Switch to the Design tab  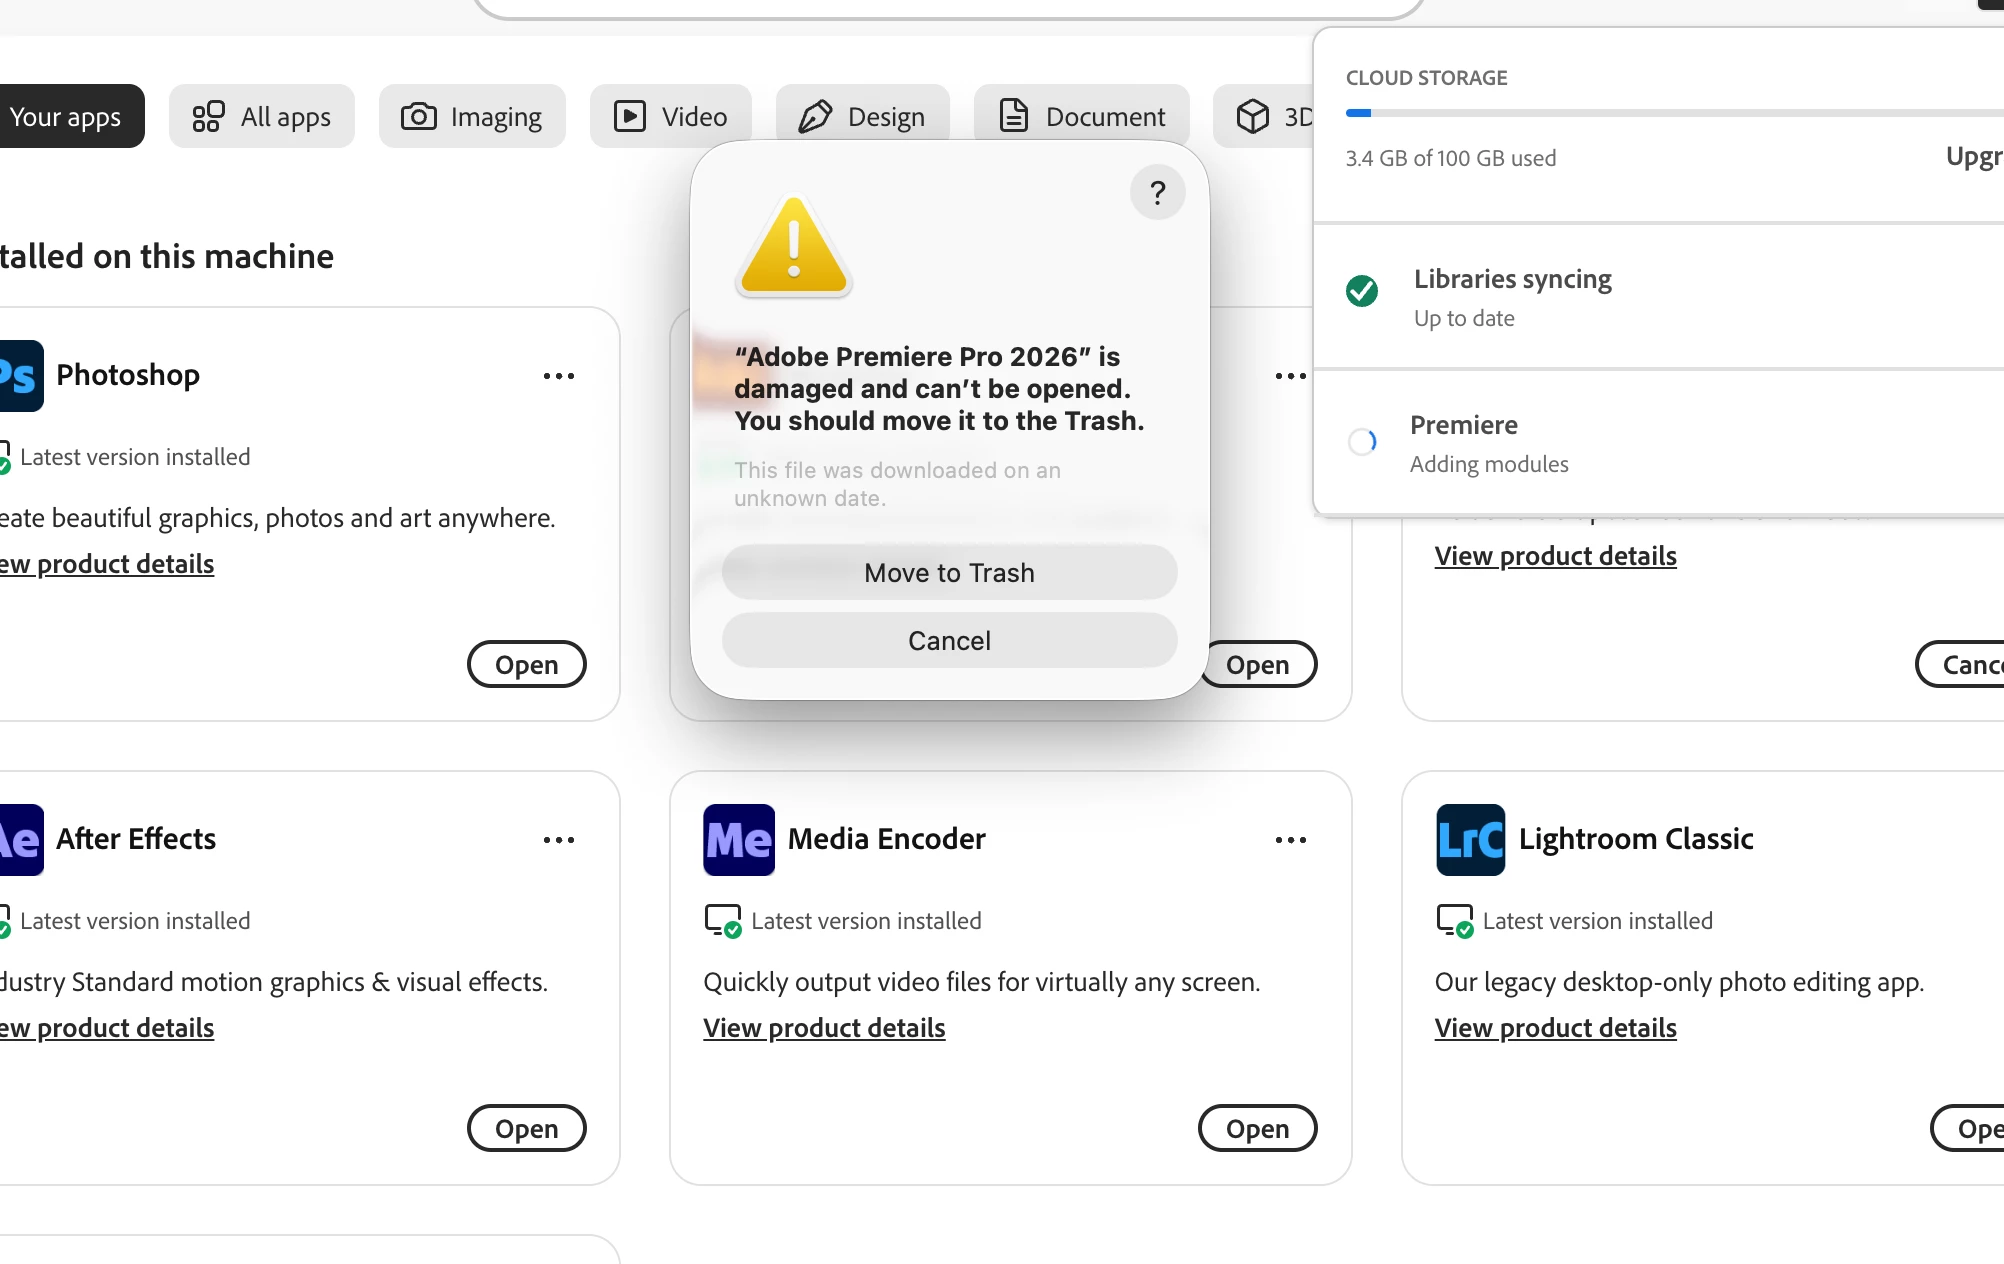(862, 116)
